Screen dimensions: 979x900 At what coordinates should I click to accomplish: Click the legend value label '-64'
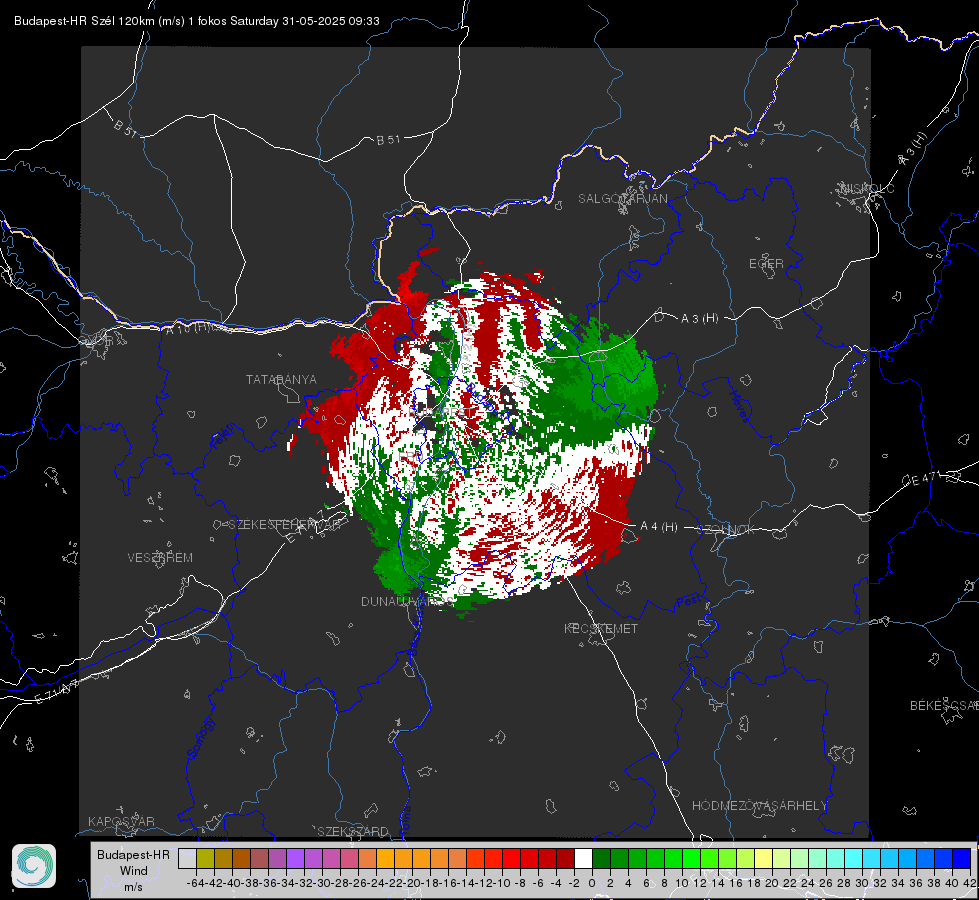[195, 883]
